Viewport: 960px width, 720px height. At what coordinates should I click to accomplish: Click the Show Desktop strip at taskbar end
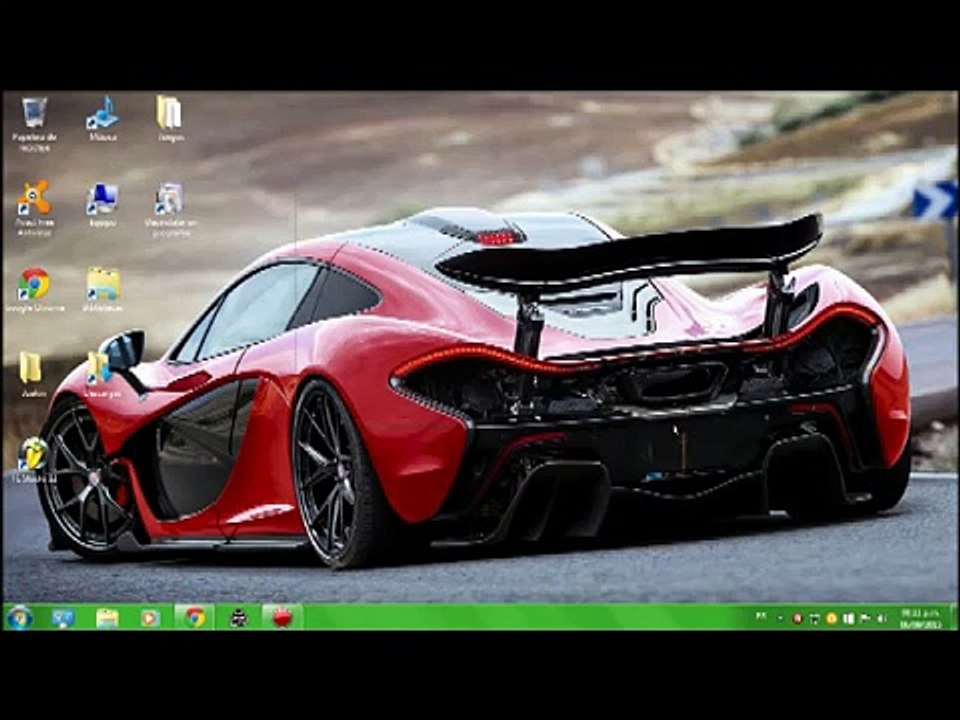coord(952,618)
